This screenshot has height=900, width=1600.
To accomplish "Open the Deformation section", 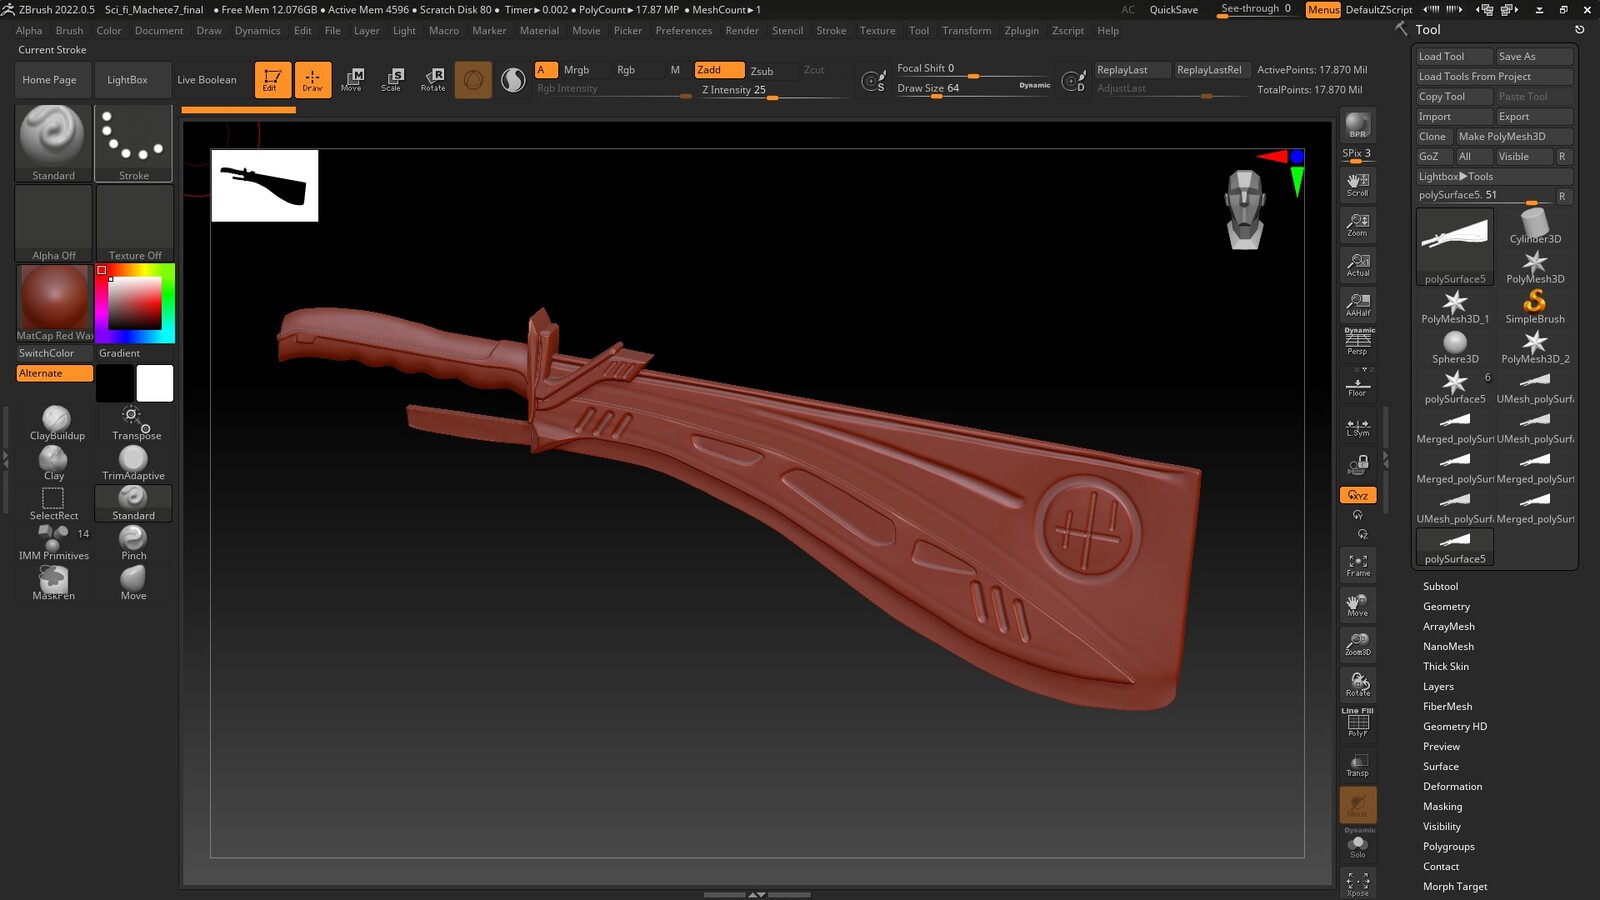I will click(x=1452, y=787).
